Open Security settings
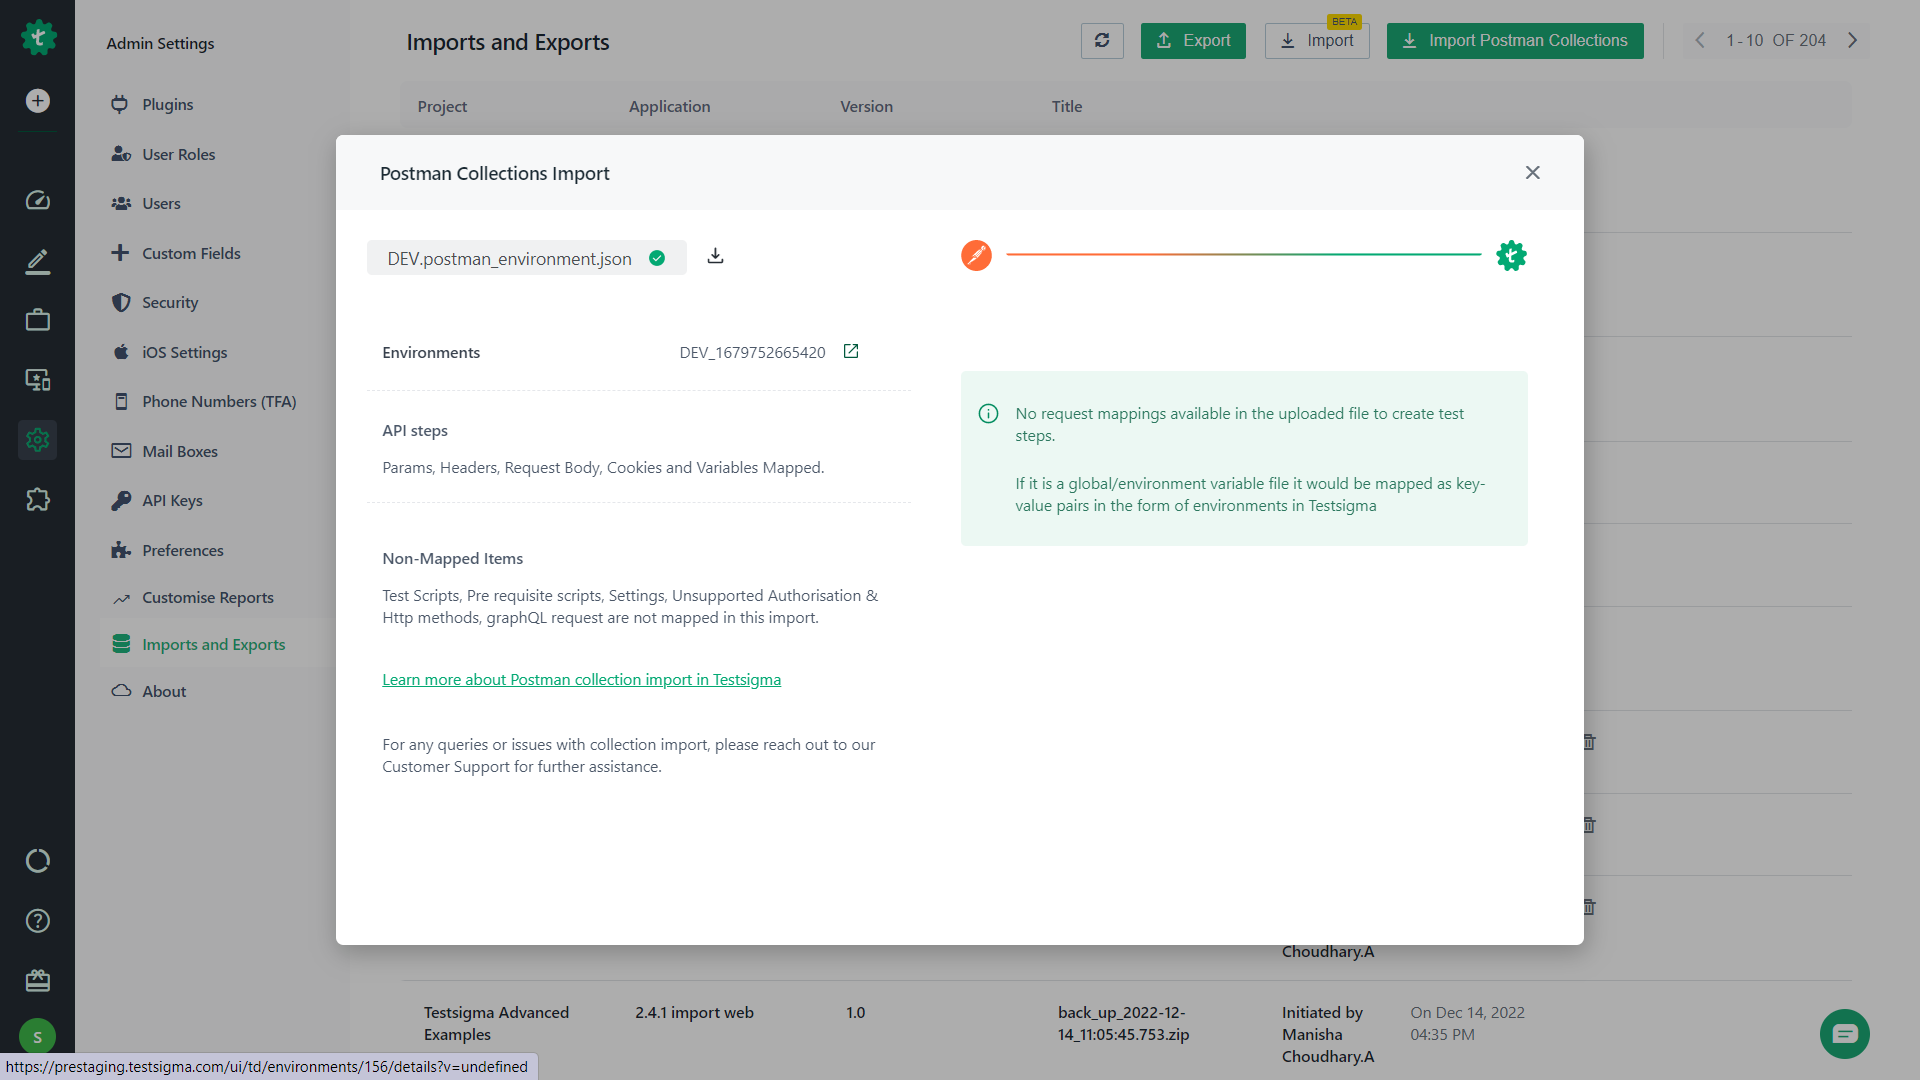This screenshot has width=1920, height=1080. point(169,303)
